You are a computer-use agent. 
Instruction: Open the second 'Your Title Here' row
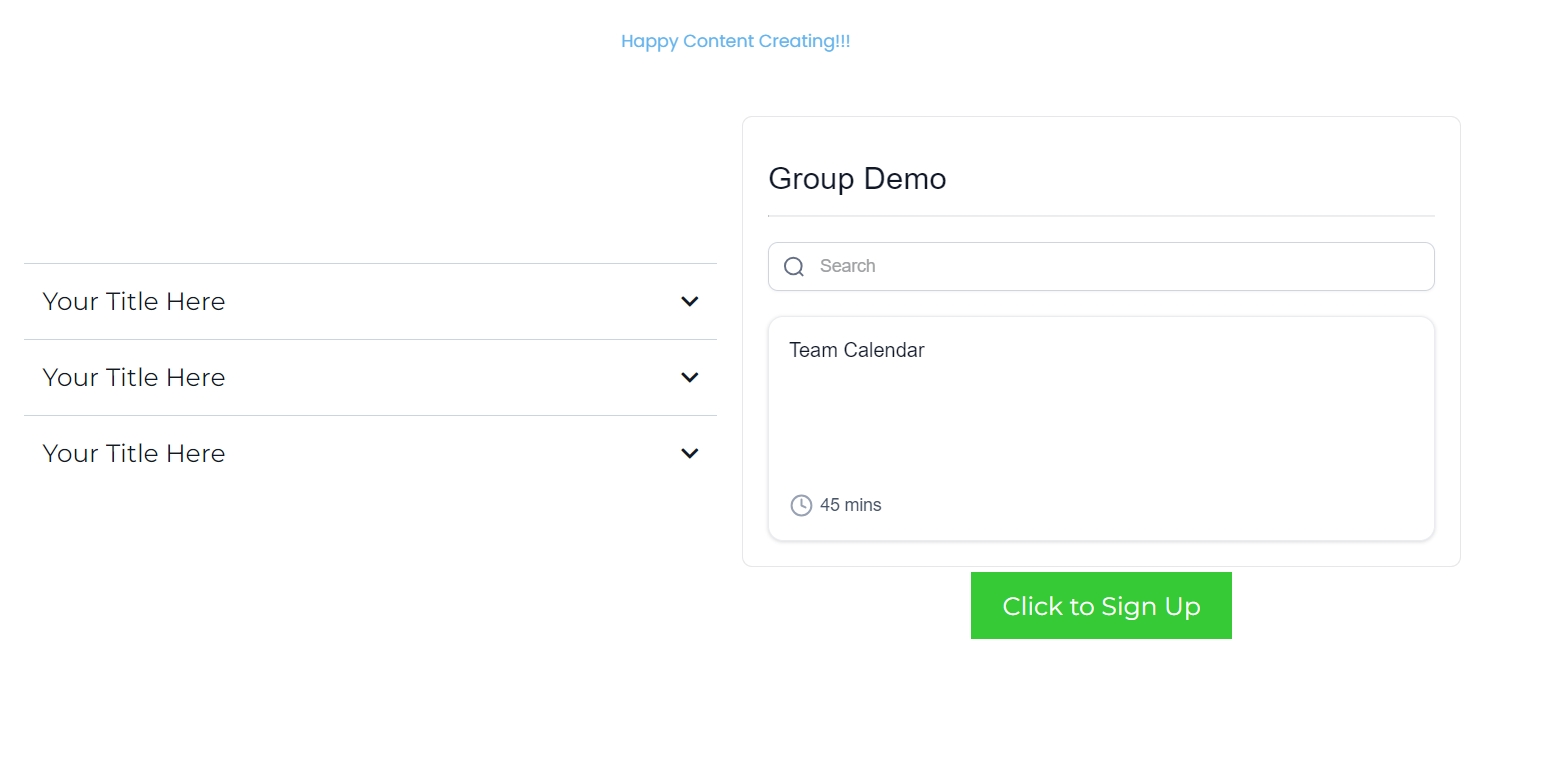click(x=134, y=377)
